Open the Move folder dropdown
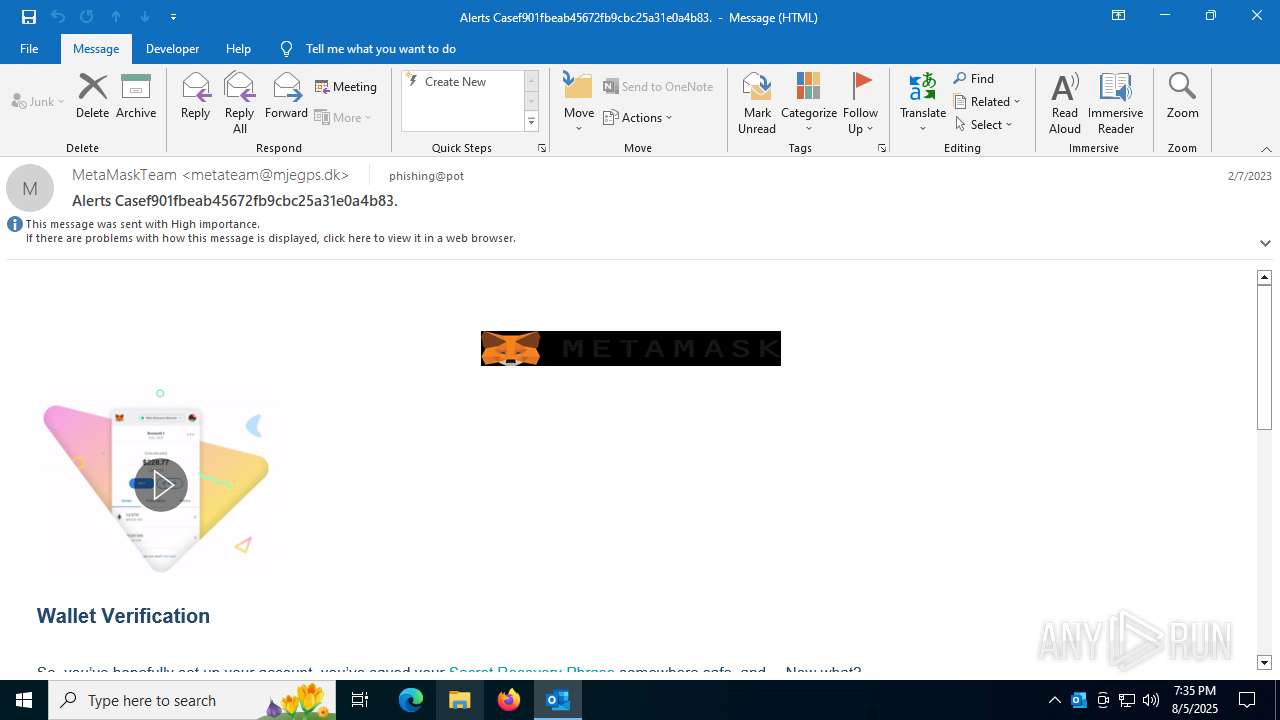Image resolution: width=1280 pixels, height=720 pixels. [579, 103]
